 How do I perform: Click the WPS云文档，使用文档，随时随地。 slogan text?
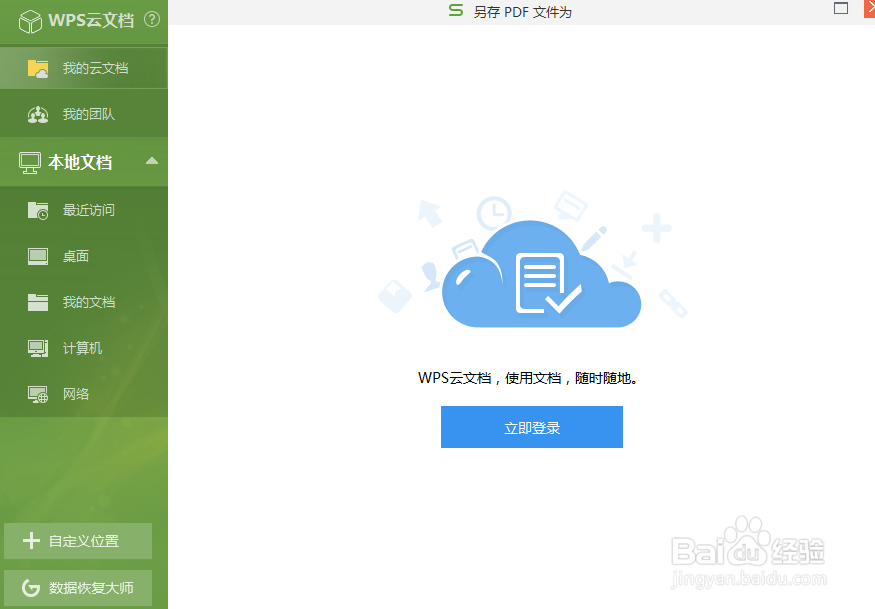coord(528,378)
